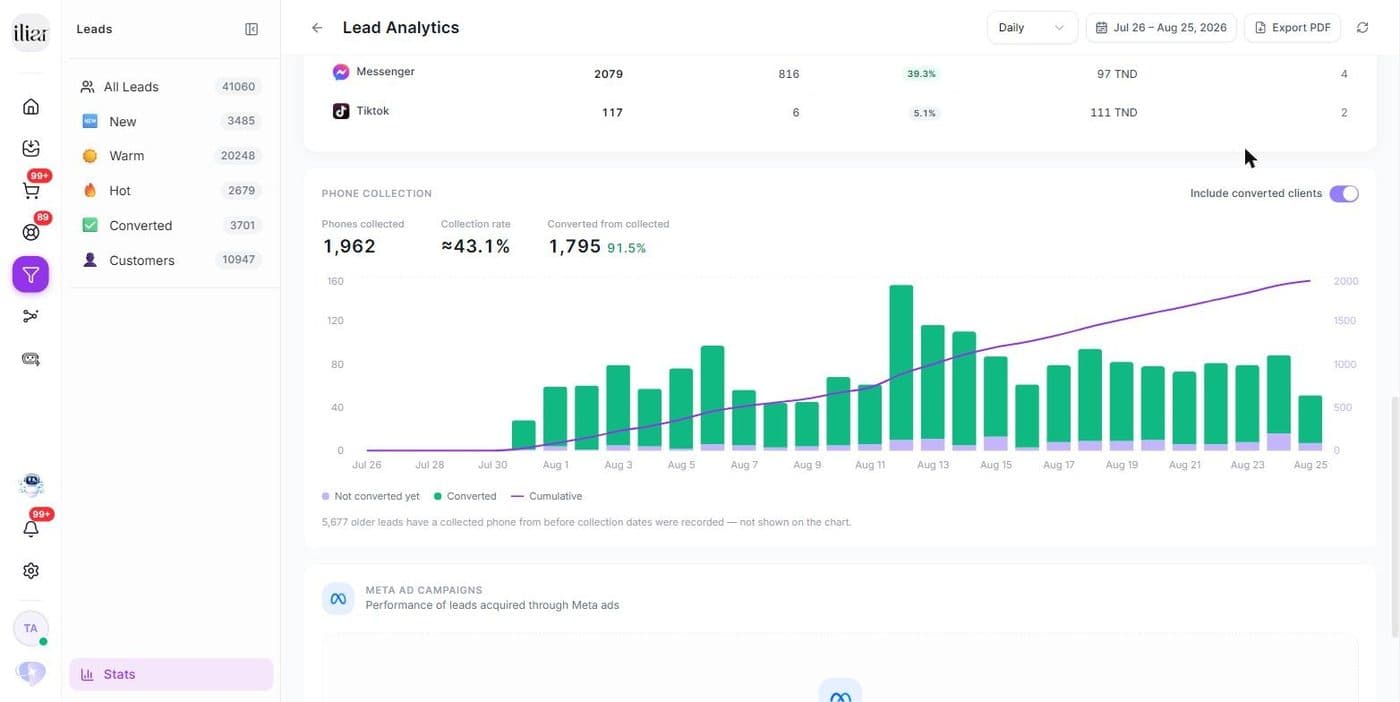Click the refresh icon beside Export PDF
The height and width of the screenshot is (702, 1400).
[x=1362, y=28]
